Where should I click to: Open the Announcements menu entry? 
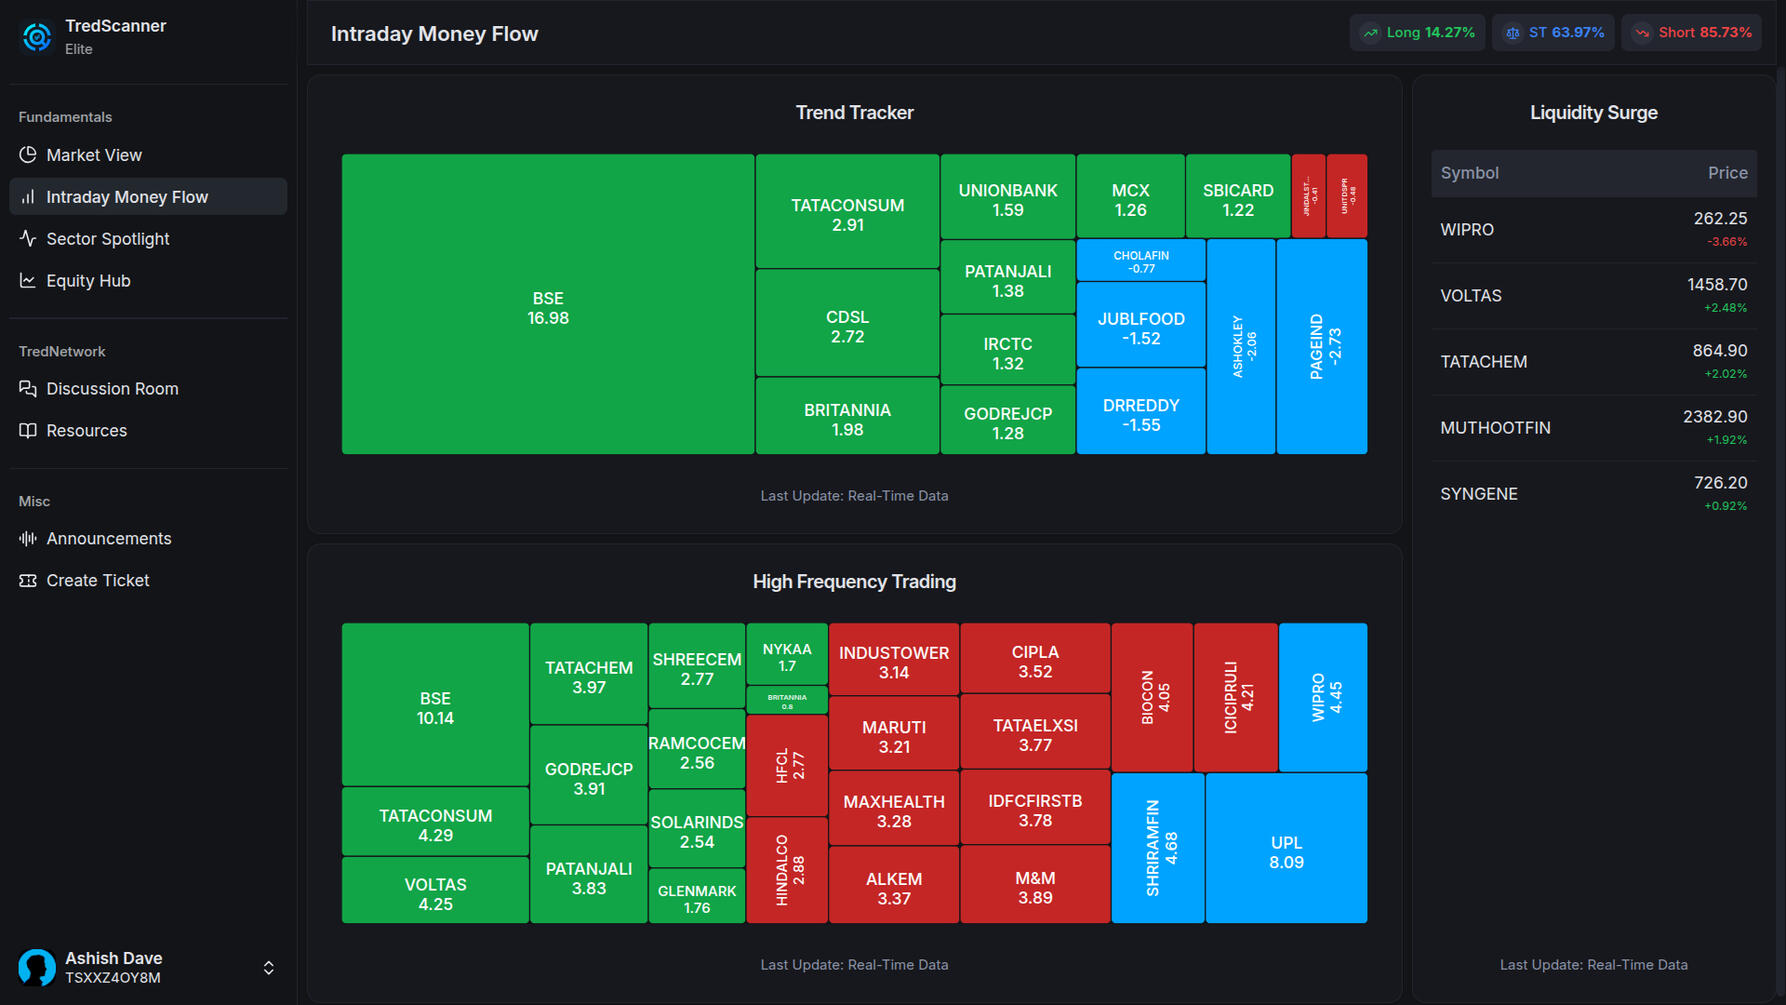[108, 539]
